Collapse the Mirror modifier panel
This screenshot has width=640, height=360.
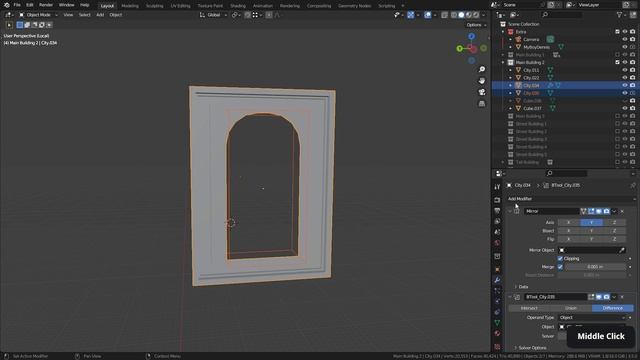[x=510, y=211]
